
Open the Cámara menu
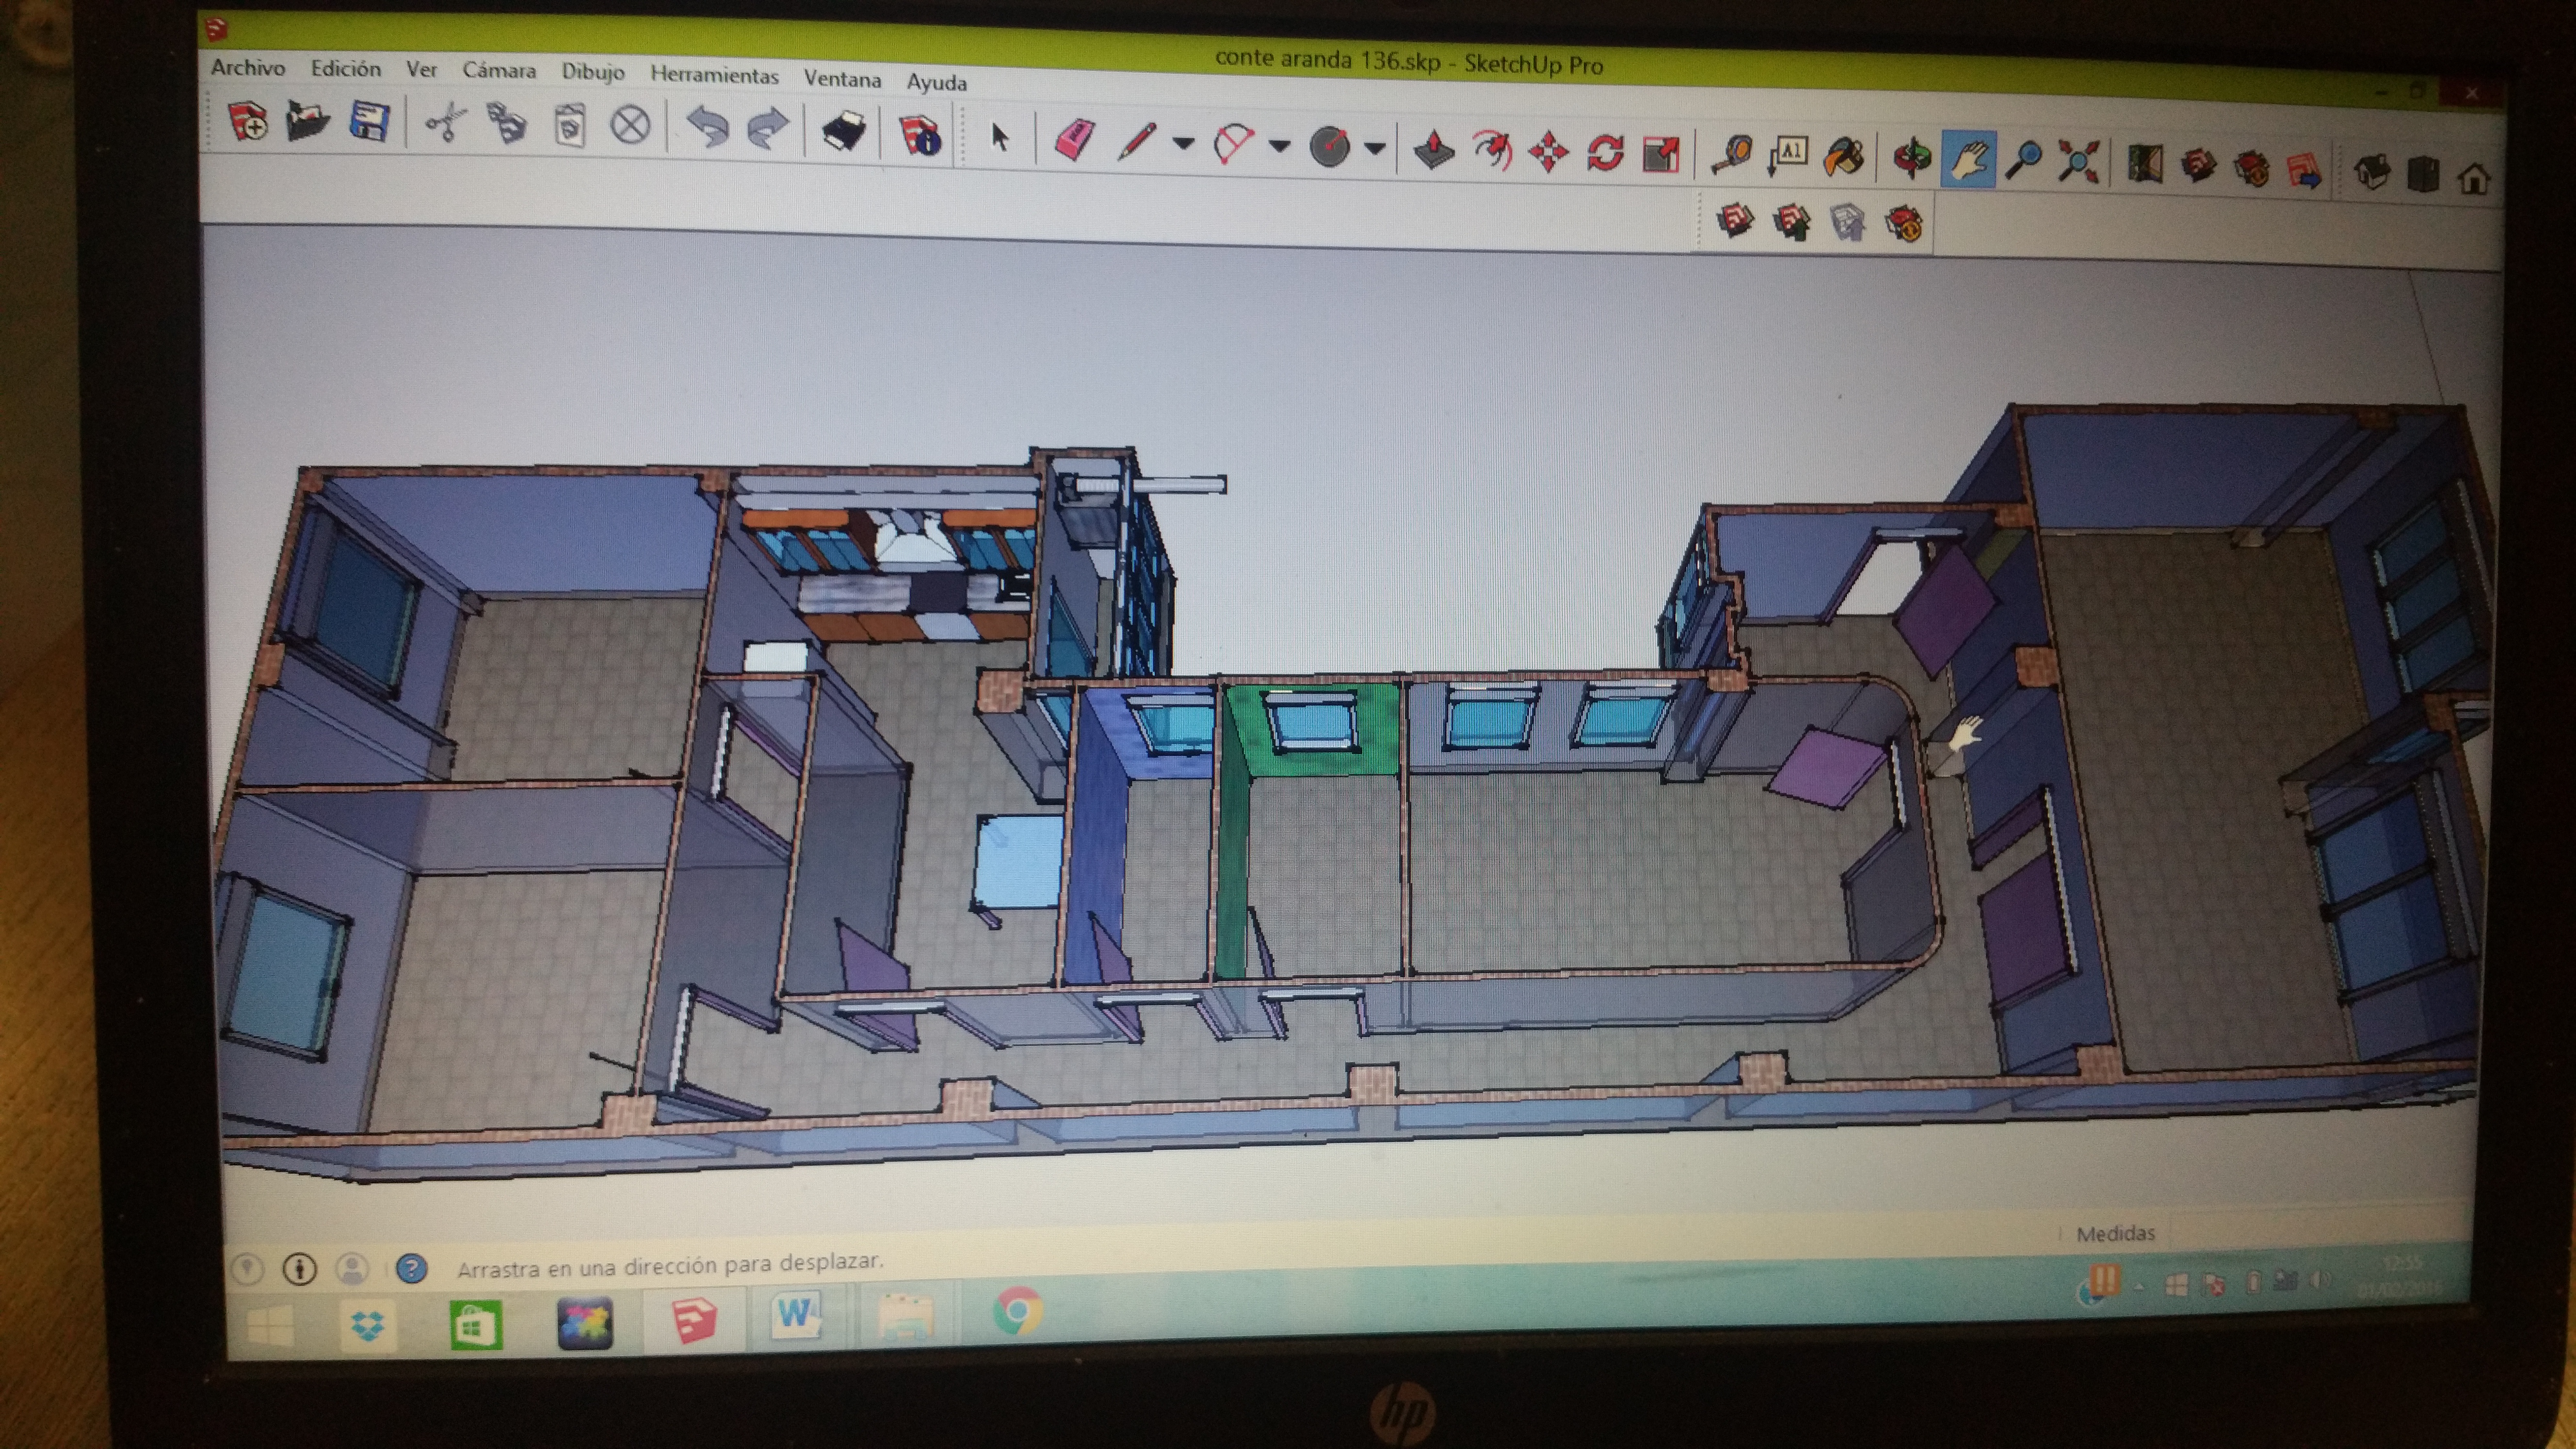(x=500, y=71)
